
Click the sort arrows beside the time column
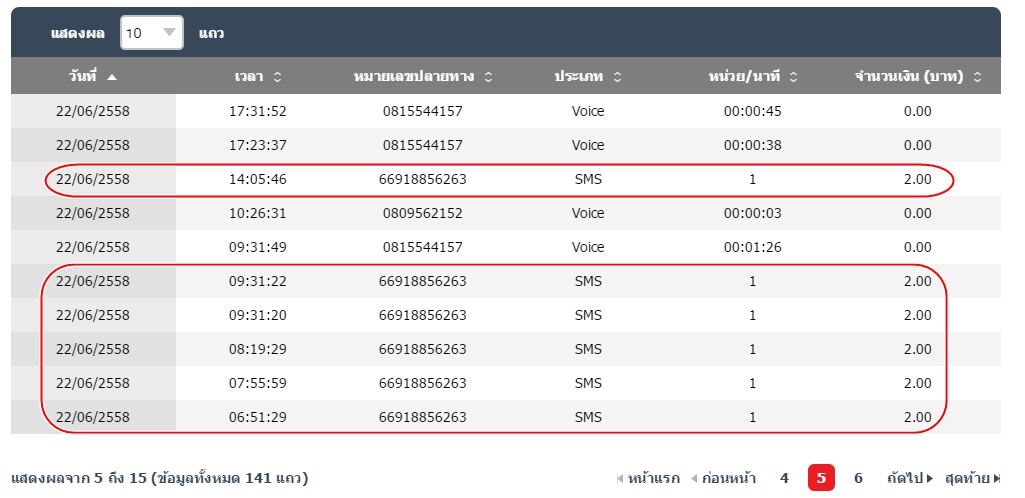click(x=277, y=77)
